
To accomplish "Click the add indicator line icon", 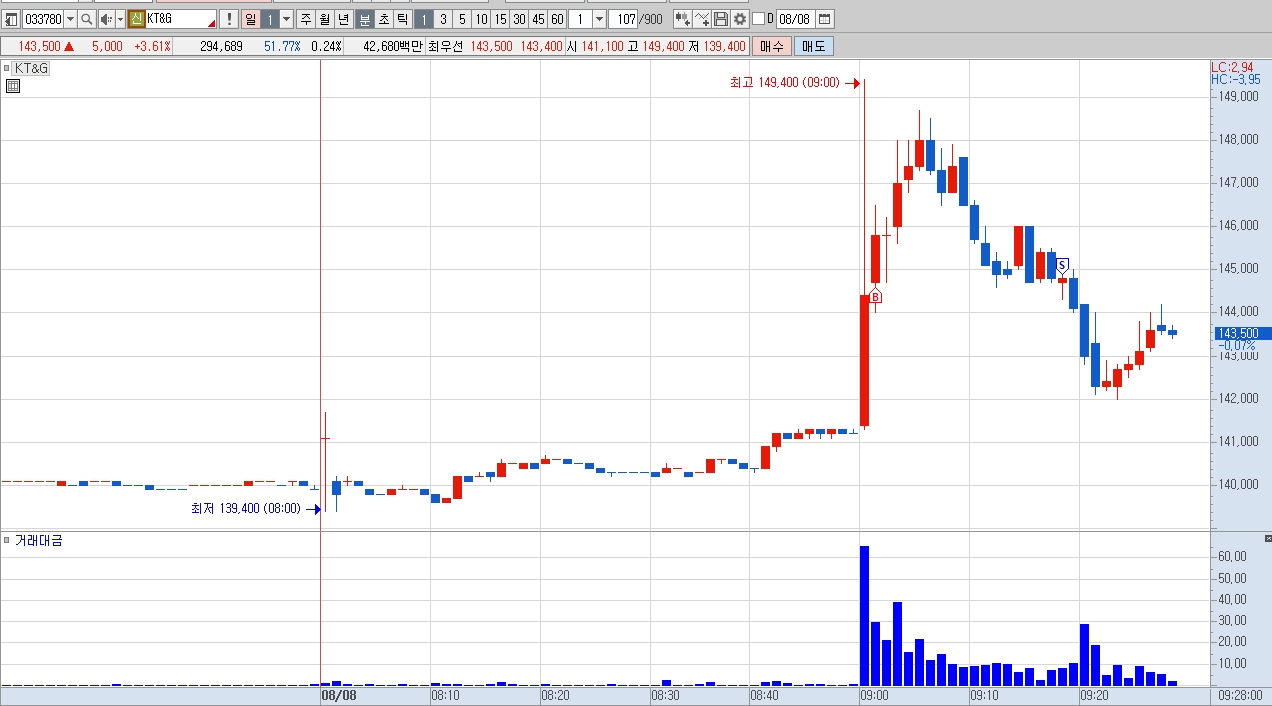I will (702, 19).
